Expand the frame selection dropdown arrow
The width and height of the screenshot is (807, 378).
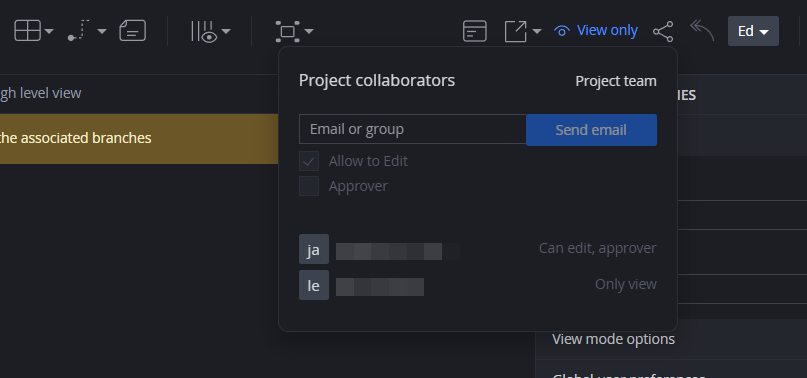click(309, 32)
